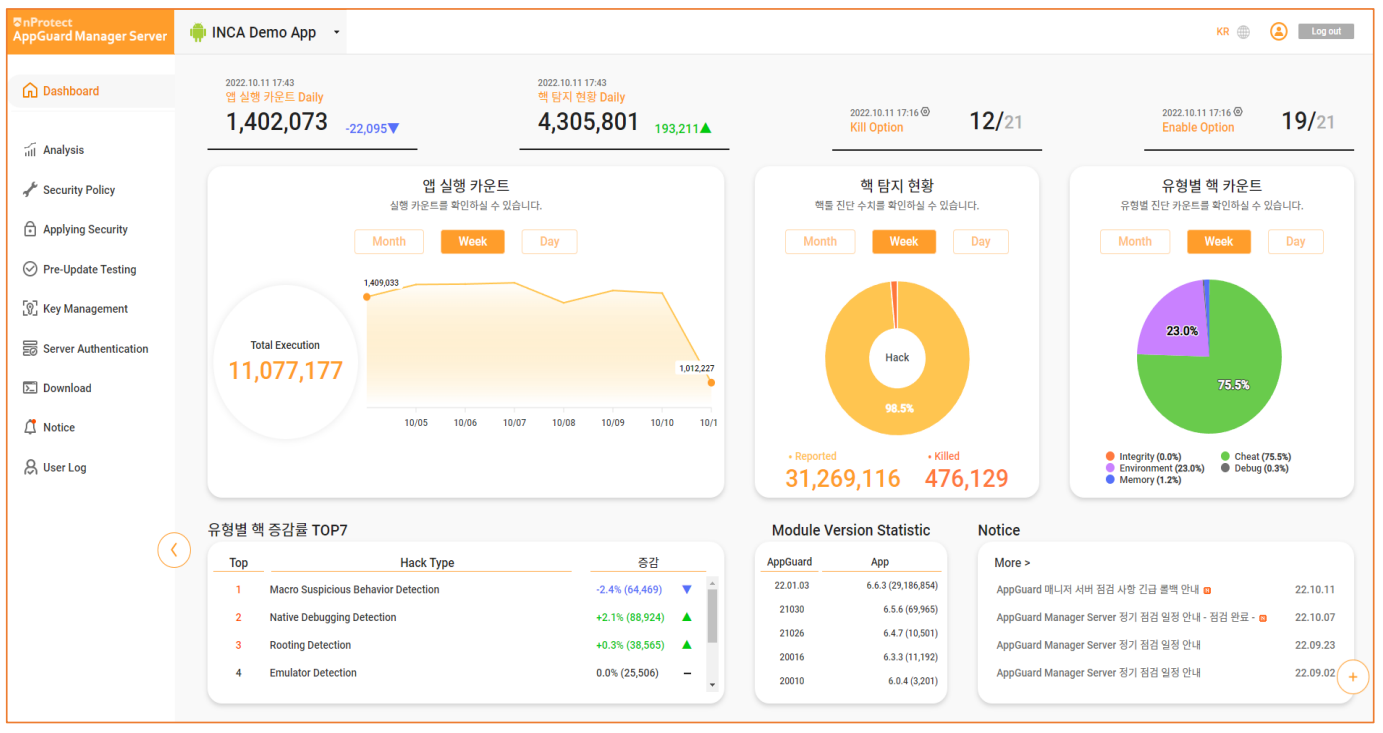Screen dimensions: 1383x733
Task: Click the Android robot app icon
Action: (x=197, y=32)
